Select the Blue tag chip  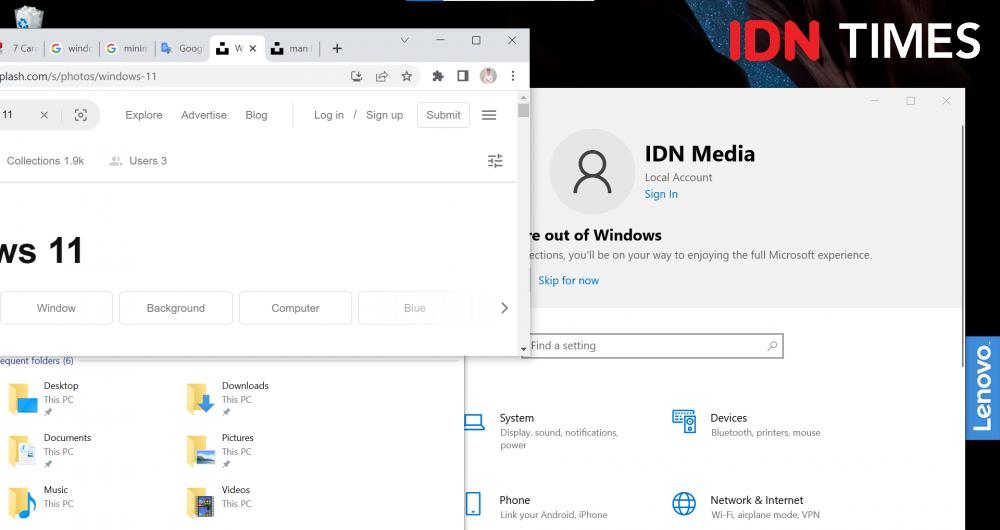(x=415, y=308)
